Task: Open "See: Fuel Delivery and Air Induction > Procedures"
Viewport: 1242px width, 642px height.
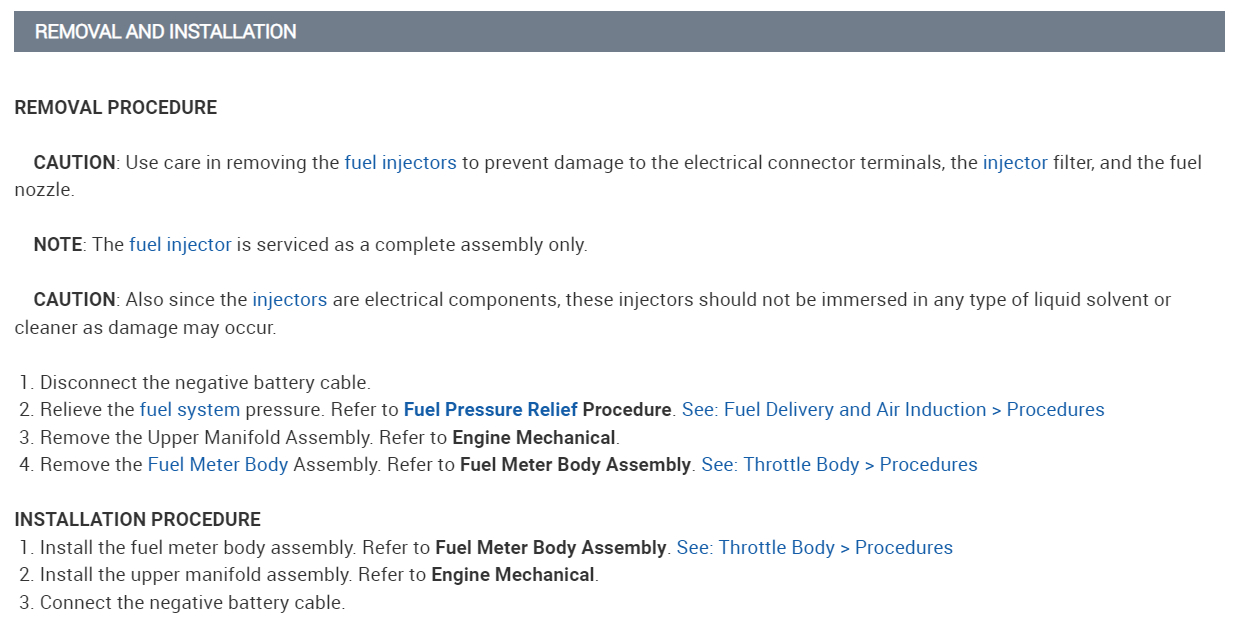Action: pos(893,410)
